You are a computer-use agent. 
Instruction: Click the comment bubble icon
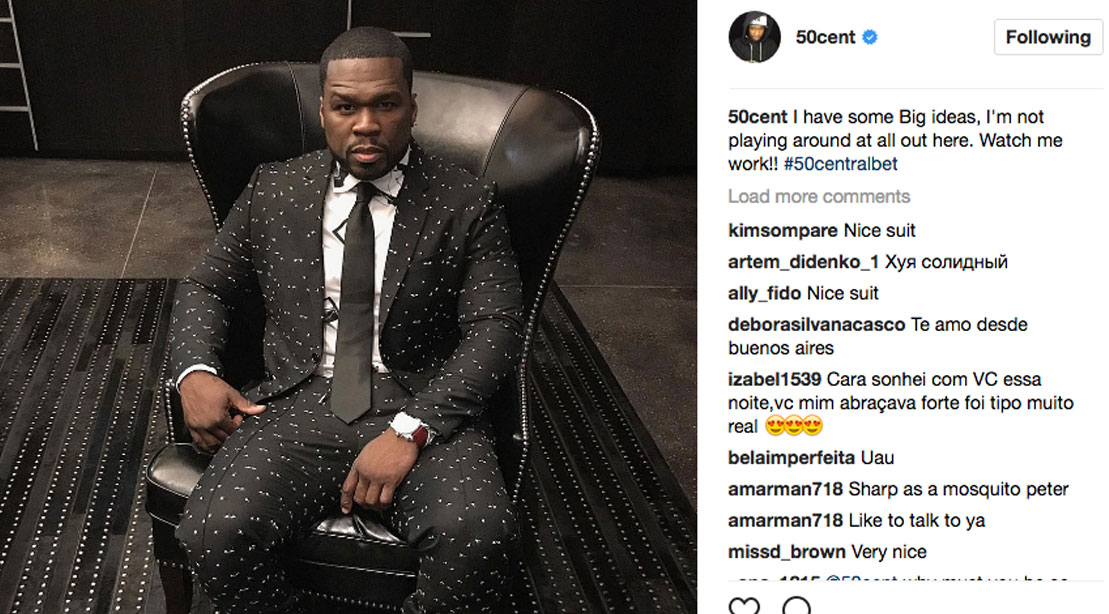(x=796, y=606)
